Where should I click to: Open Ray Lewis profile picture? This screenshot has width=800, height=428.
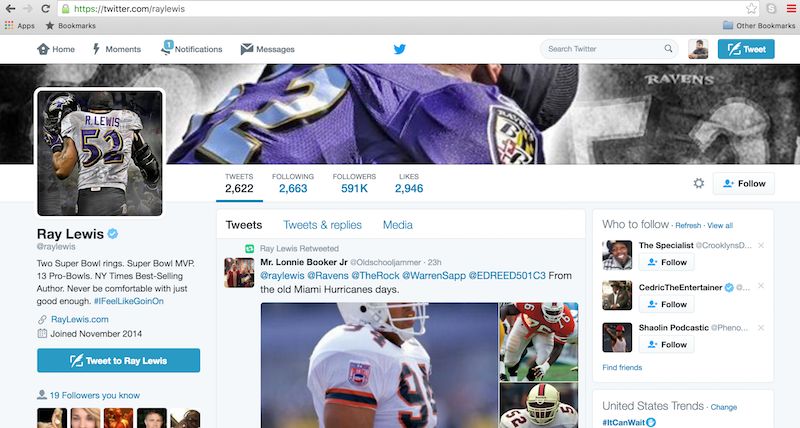coord(99,152)
